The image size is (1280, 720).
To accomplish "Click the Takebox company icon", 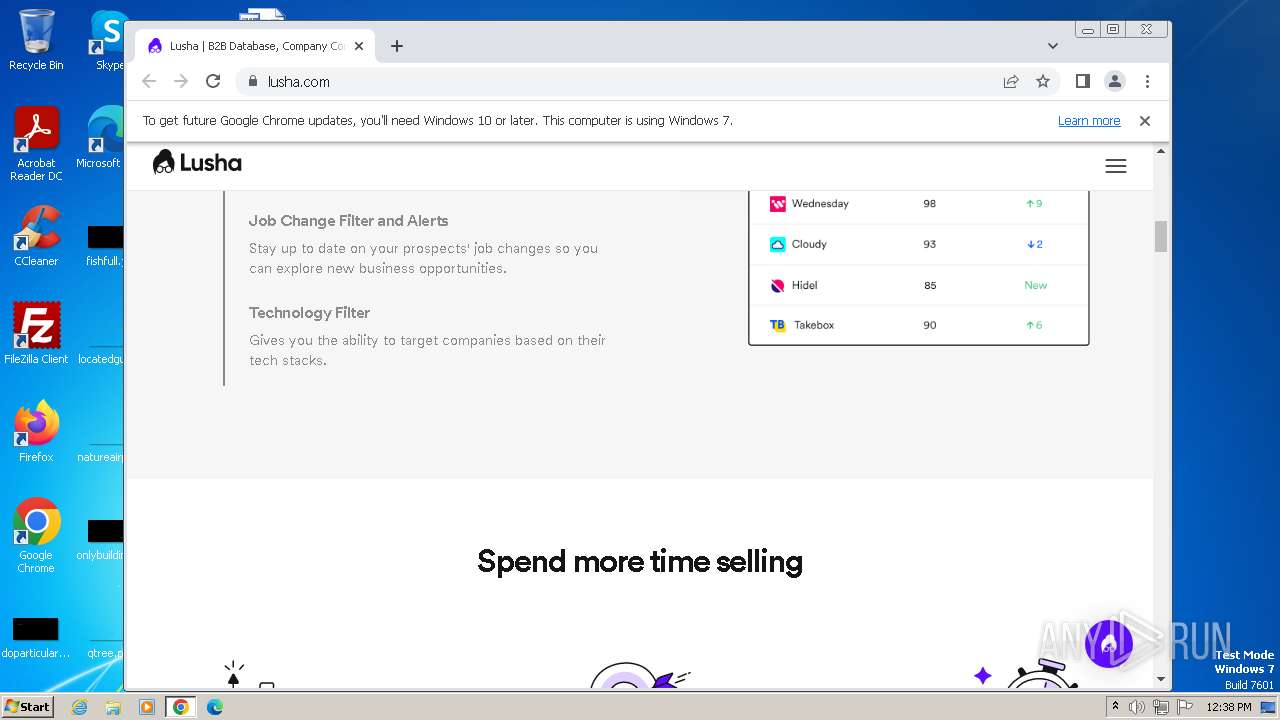I will point(777,325).
